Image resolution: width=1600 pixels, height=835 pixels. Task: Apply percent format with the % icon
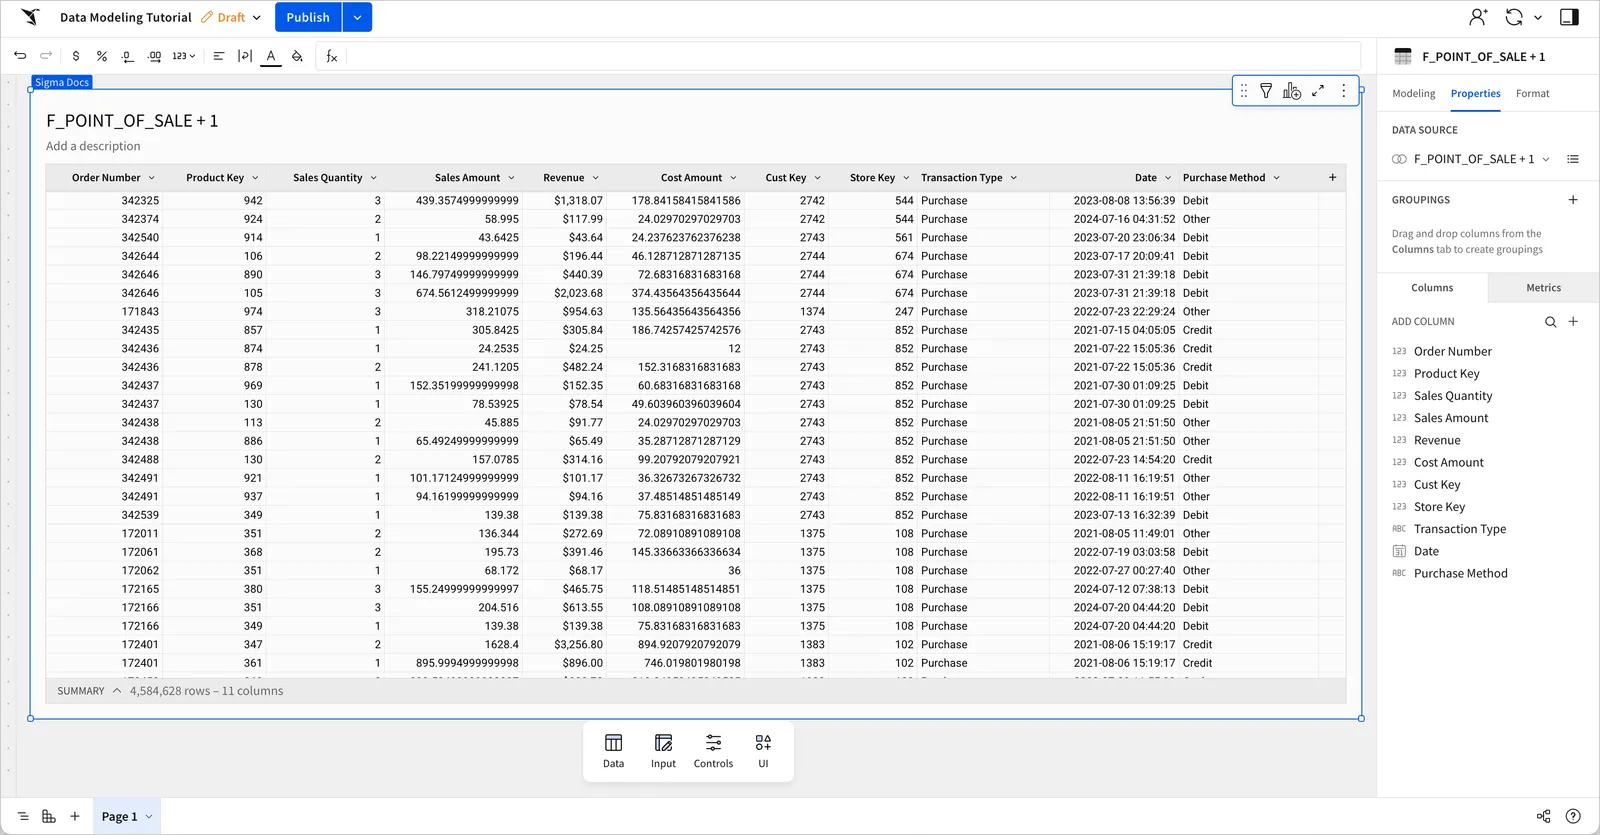click(102, 56)
